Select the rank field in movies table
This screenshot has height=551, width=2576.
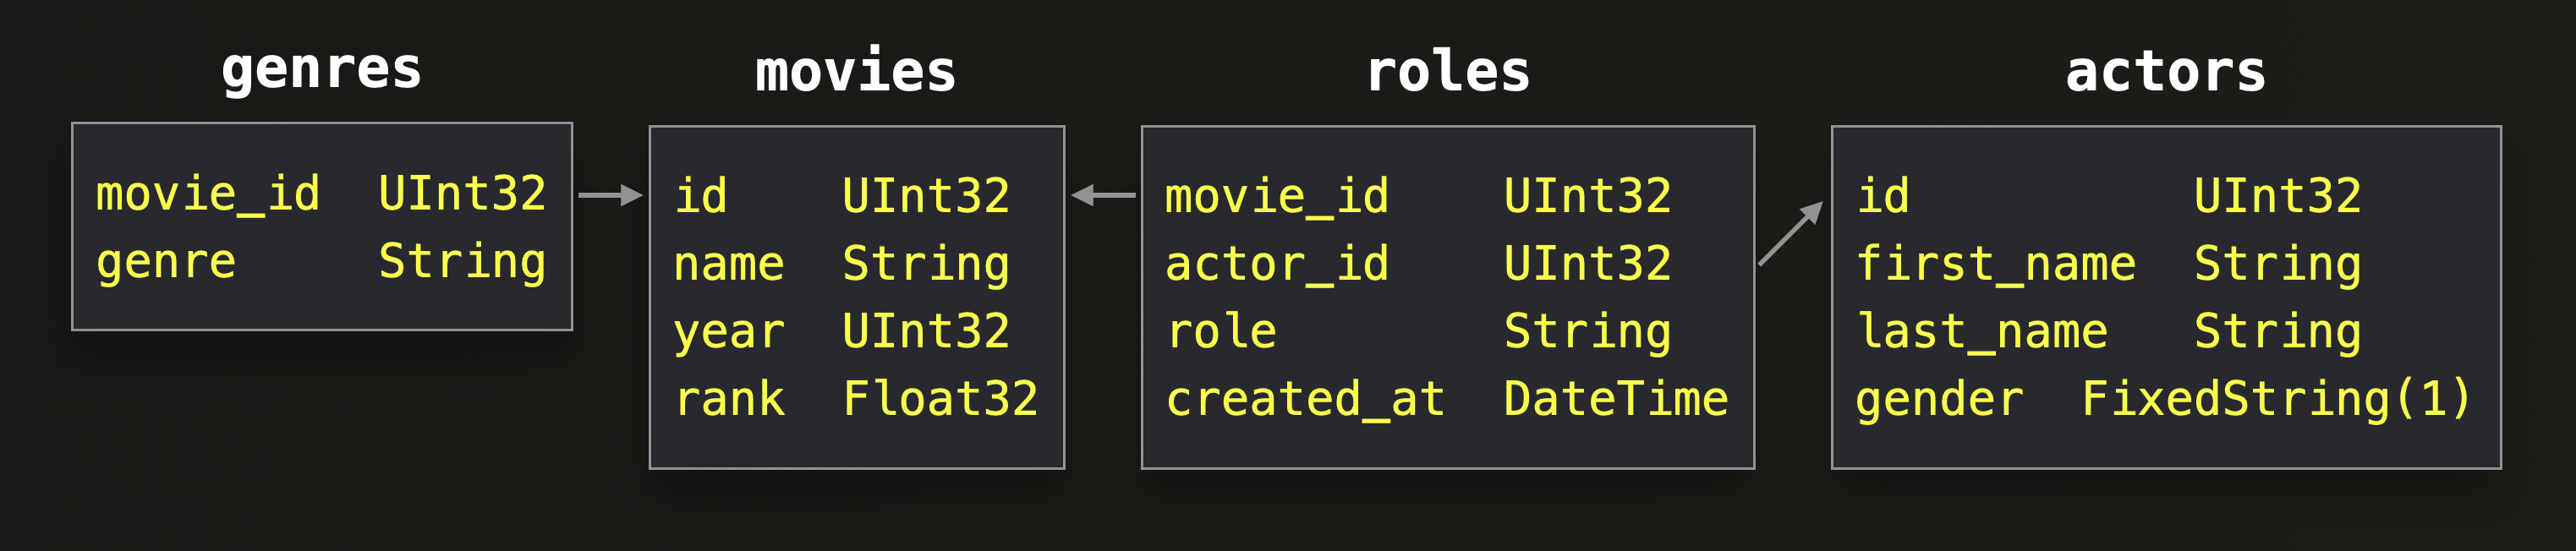(x=729, y=399)
